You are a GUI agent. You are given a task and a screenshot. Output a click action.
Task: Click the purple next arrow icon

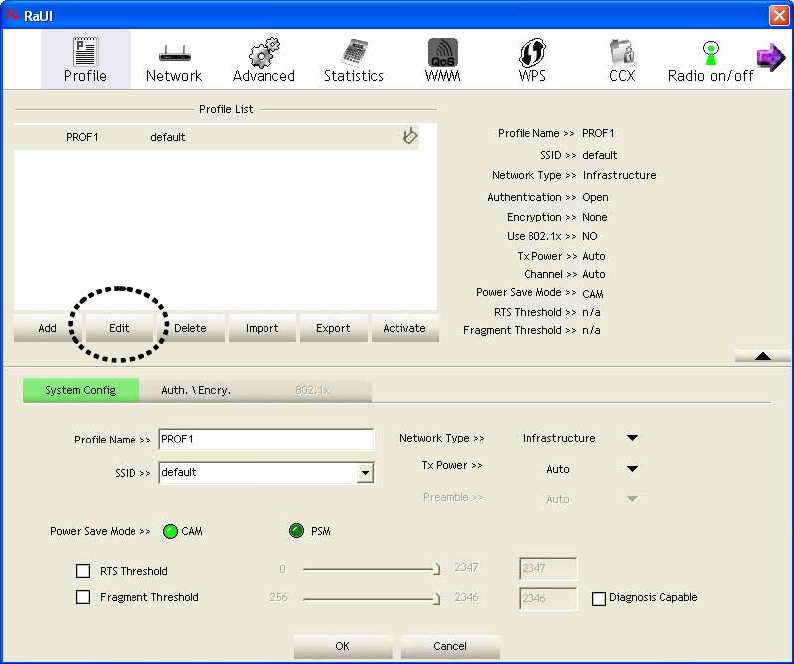[x=770, y=57]
